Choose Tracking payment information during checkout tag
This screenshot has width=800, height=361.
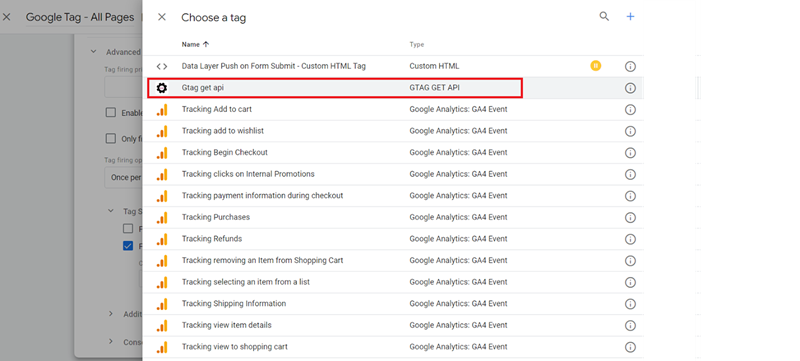(x=262, y=195)
